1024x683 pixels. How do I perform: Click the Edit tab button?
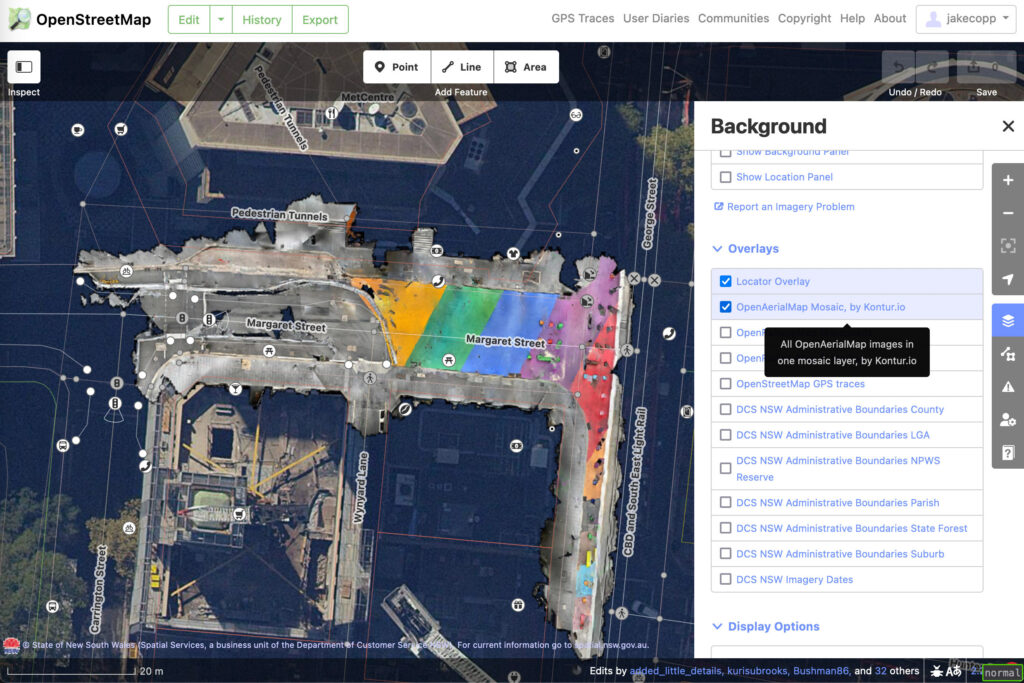tap(189, 20)
